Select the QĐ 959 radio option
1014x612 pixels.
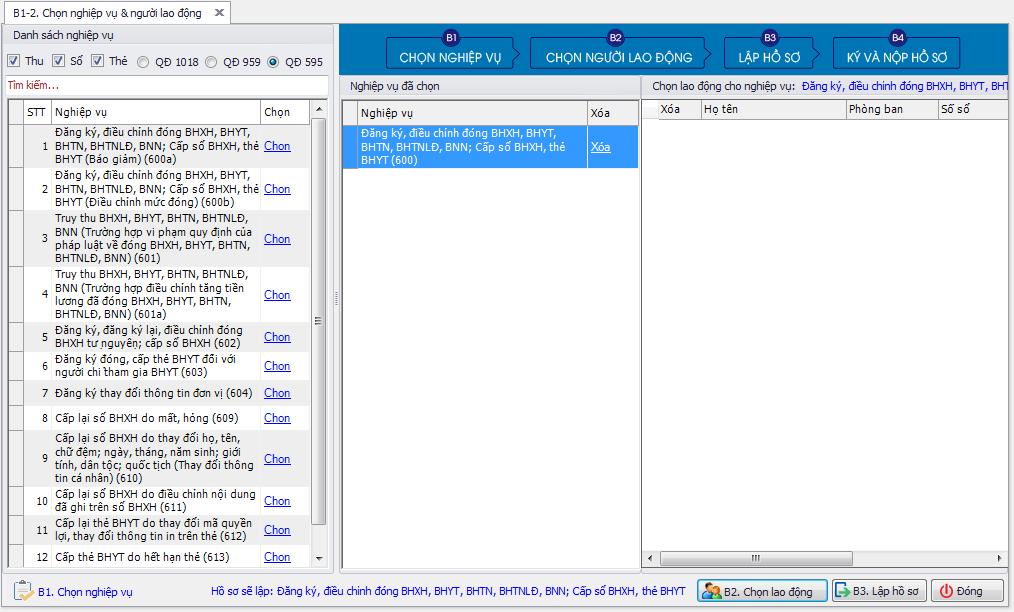pyautogui.click(x=211, y=62)
